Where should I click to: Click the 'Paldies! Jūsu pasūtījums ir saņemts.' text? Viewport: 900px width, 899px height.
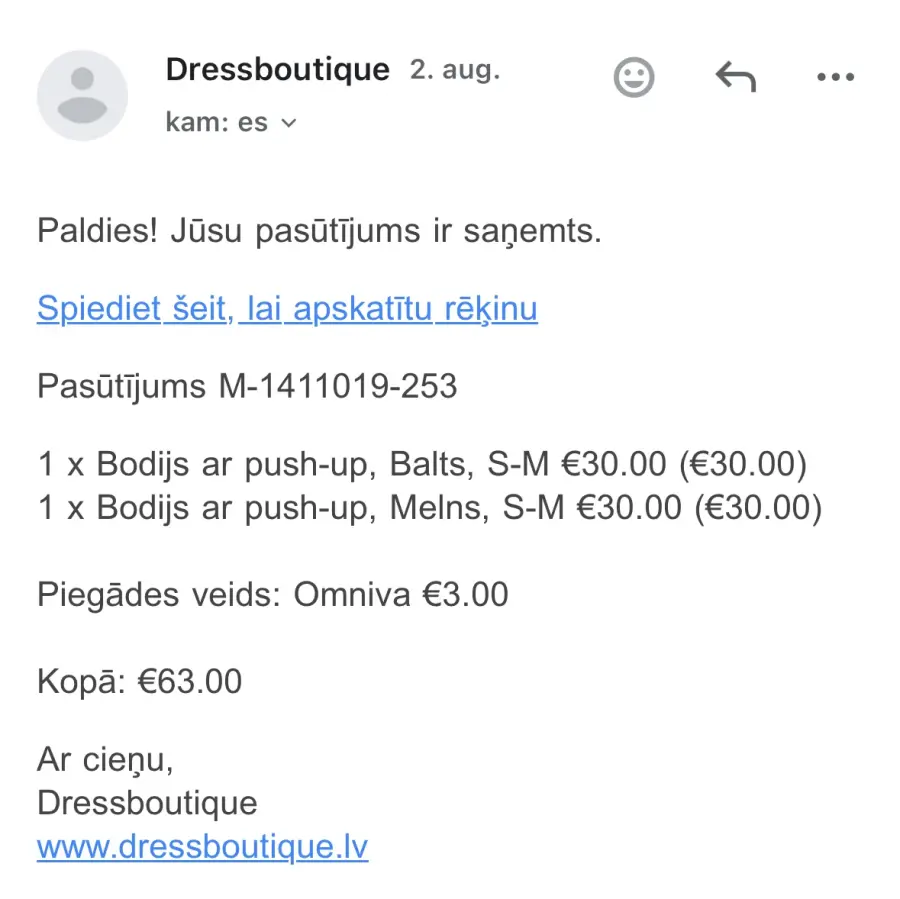point(320,231)
